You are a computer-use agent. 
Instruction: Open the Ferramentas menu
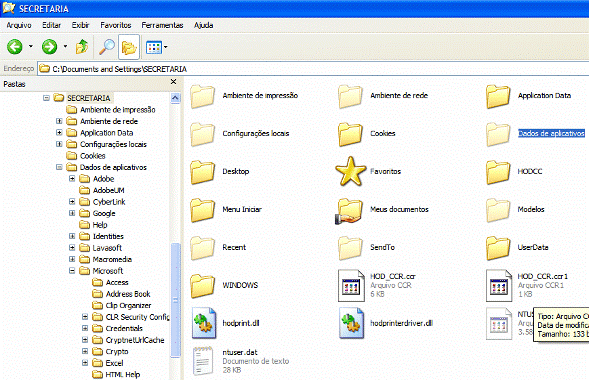click(162, 25)
